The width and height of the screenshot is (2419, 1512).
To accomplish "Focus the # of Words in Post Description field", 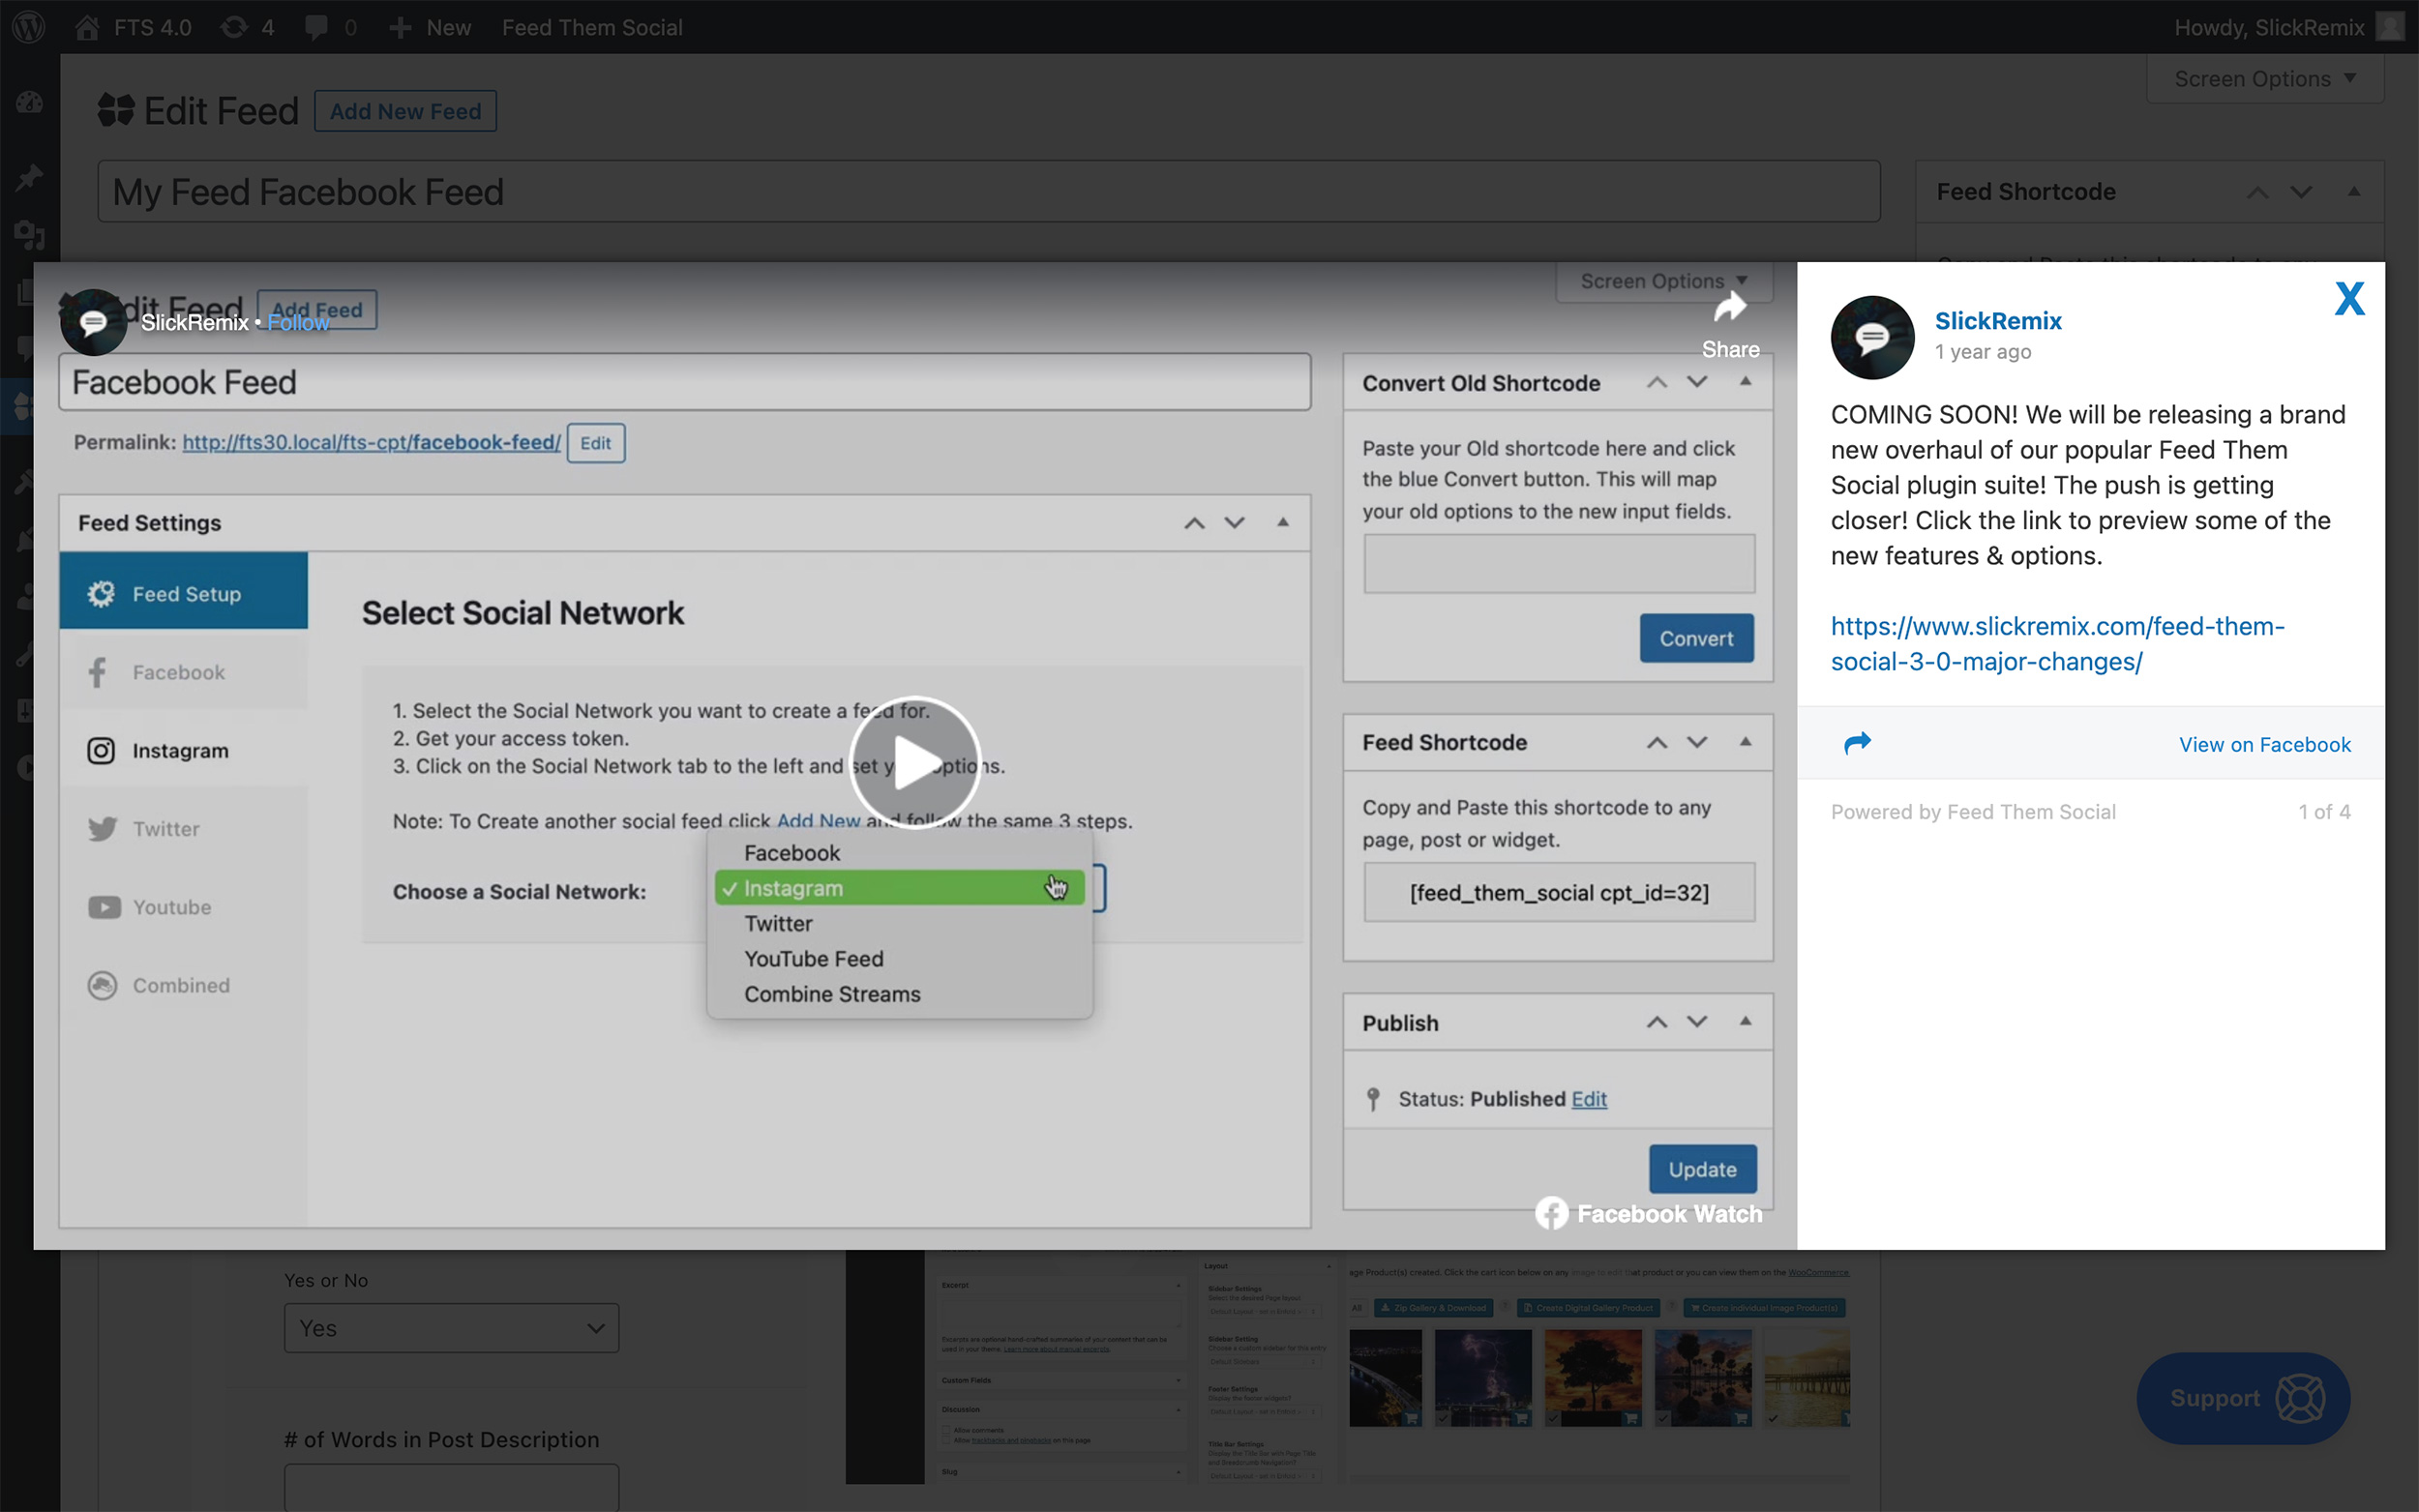I will point(451,1488).
